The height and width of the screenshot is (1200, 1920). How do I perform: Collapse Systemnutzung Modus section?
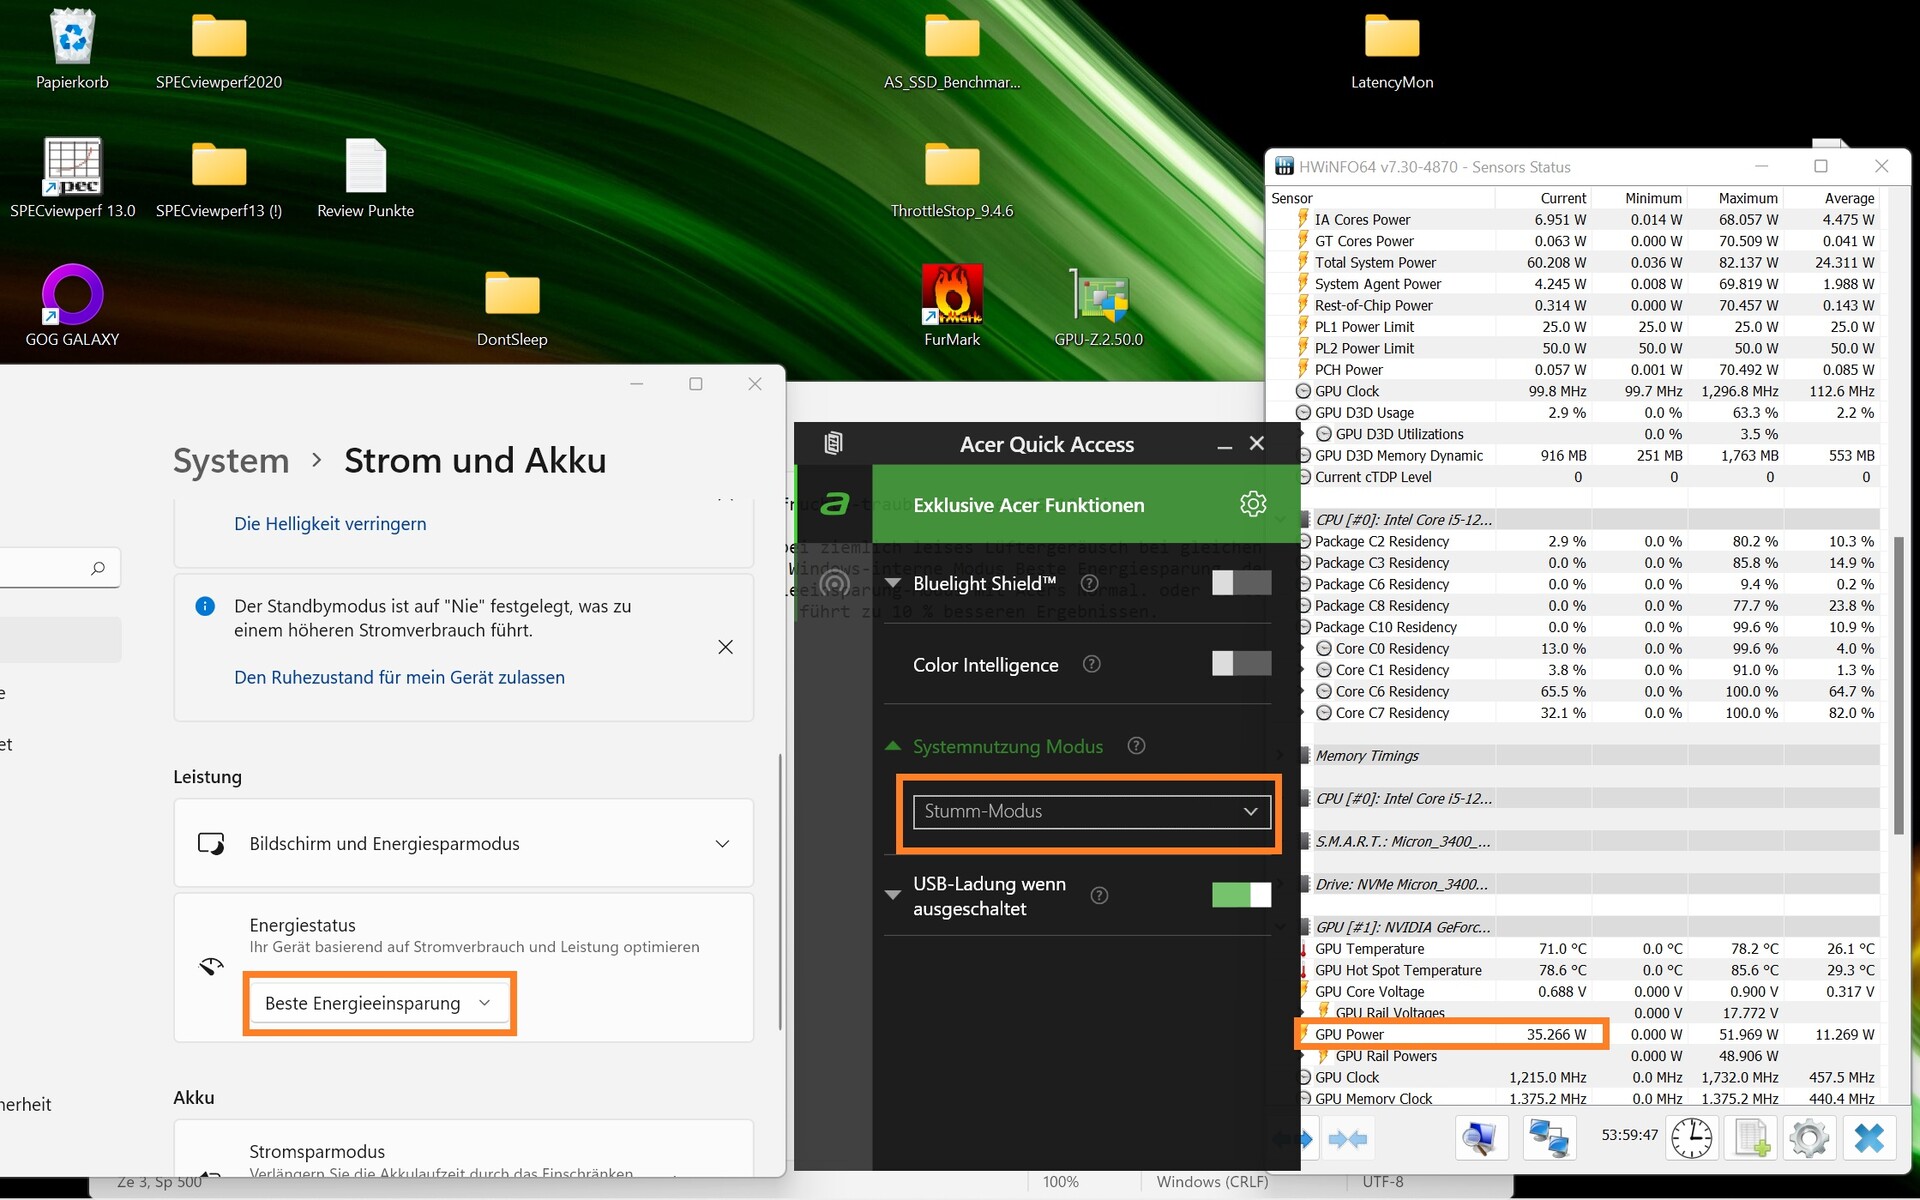893,746
